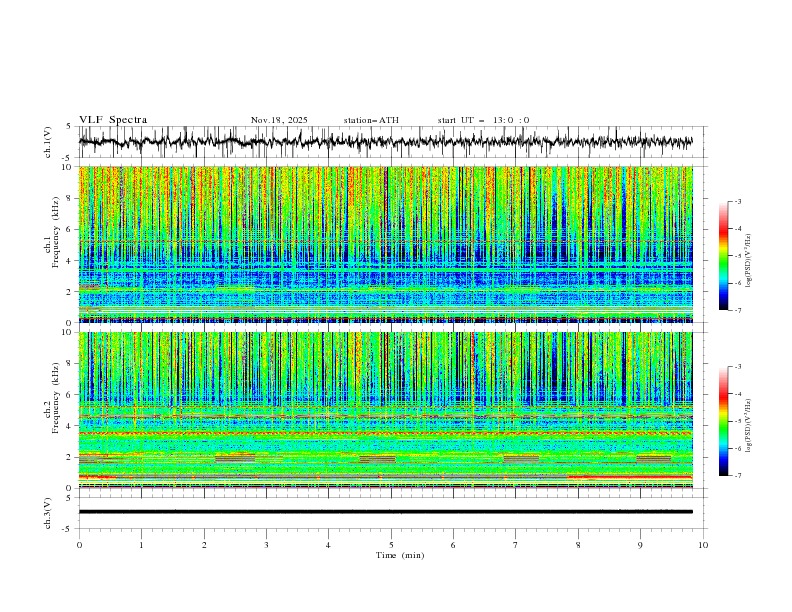Click the lower color scale bar for ch.2

723,421
